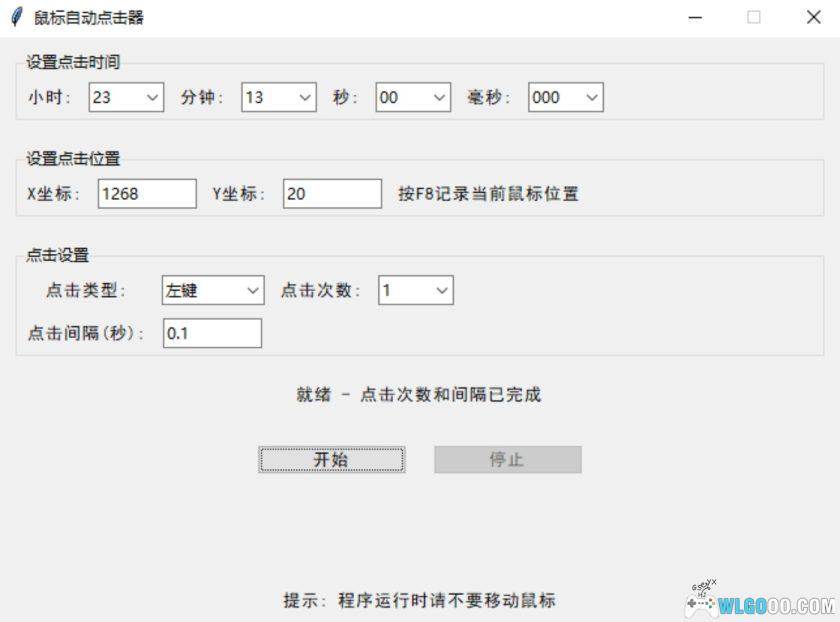The height and width of the screenshot is (622, 840).
Task: Click inside the 点击间隔(秒) interval field
Action: [212, 333]
